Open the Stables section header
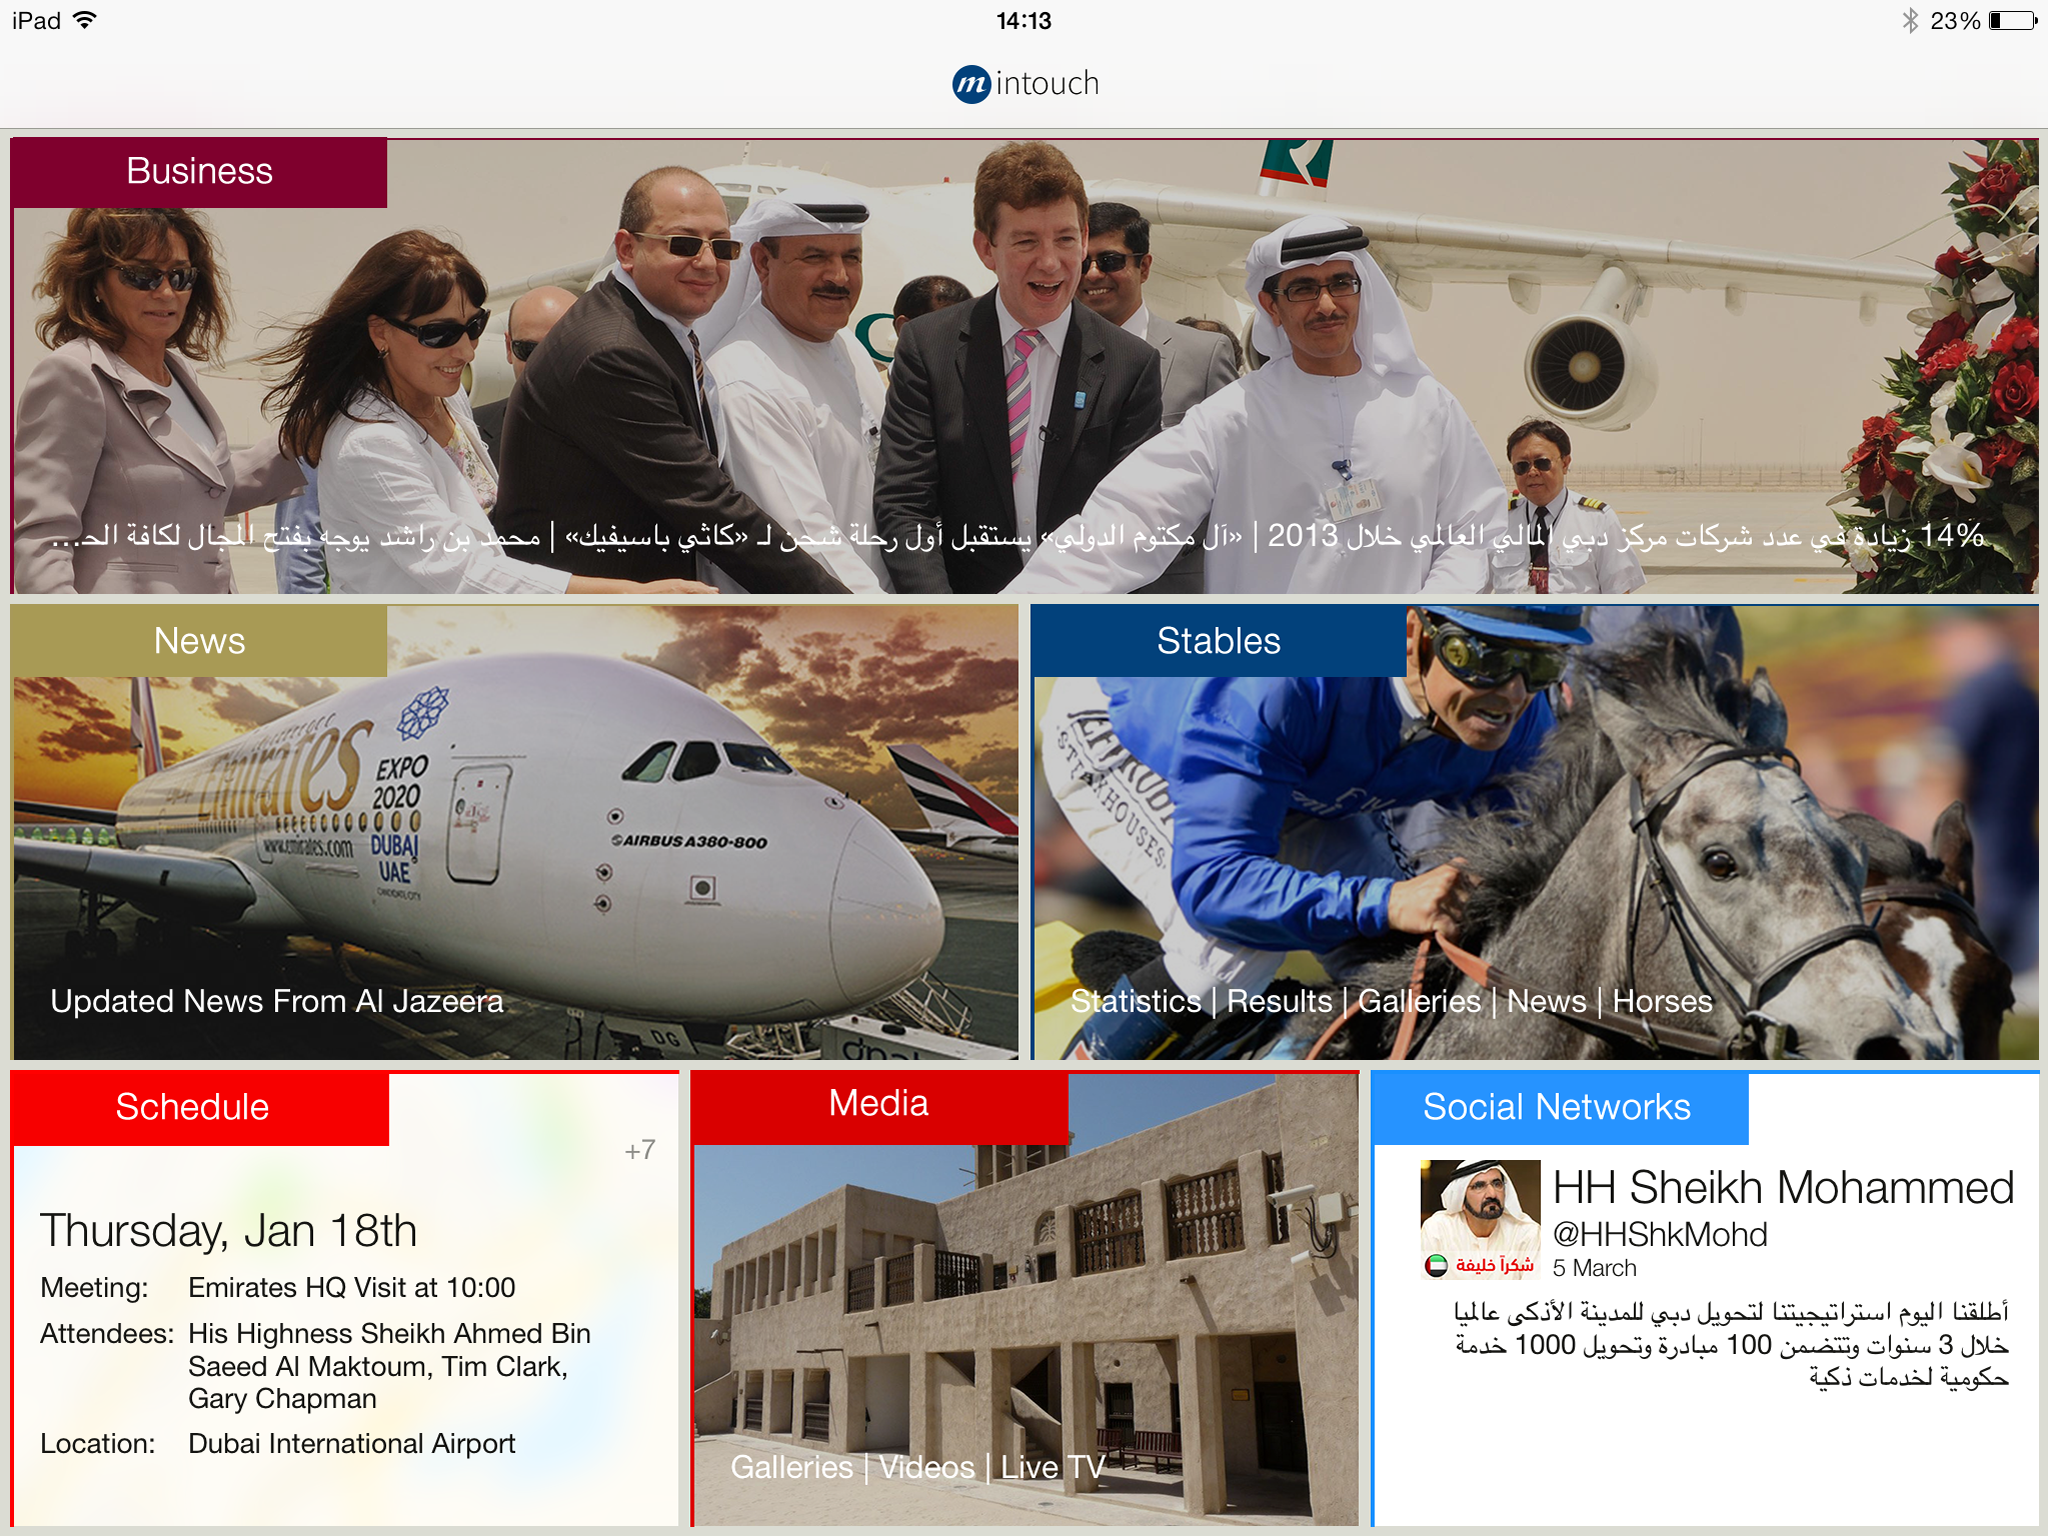Image resolution: width=2048 pixels, height=1536 pixels. coord(1218,641)
